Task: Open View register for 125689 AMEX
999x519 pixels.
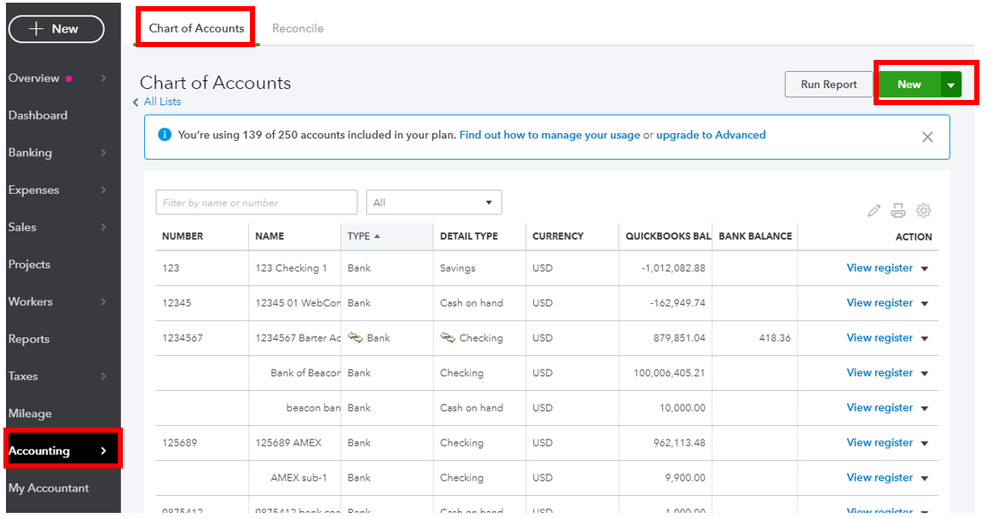Action: pyautogui.click(x=879, y=443)
